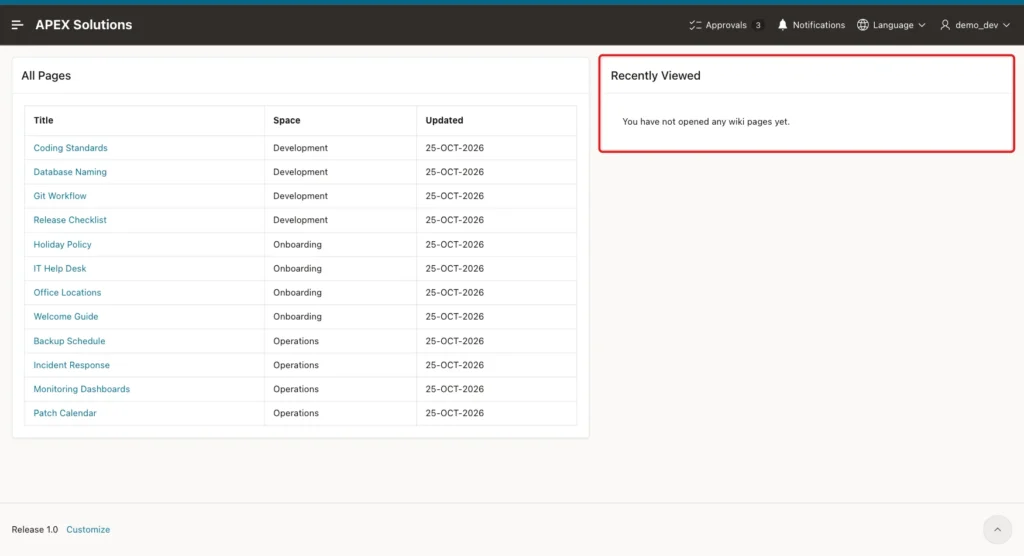Click the Release 1.0 footer text
This screenshot has height=556, width=1024.
(x=35, y=530)
